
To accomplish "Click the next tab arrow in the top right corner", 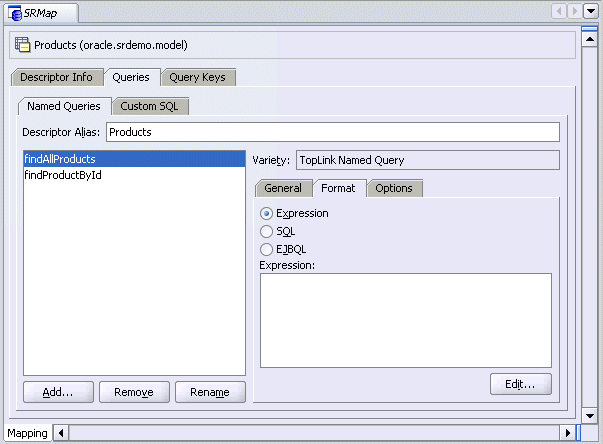I will [x=574, y=11].
